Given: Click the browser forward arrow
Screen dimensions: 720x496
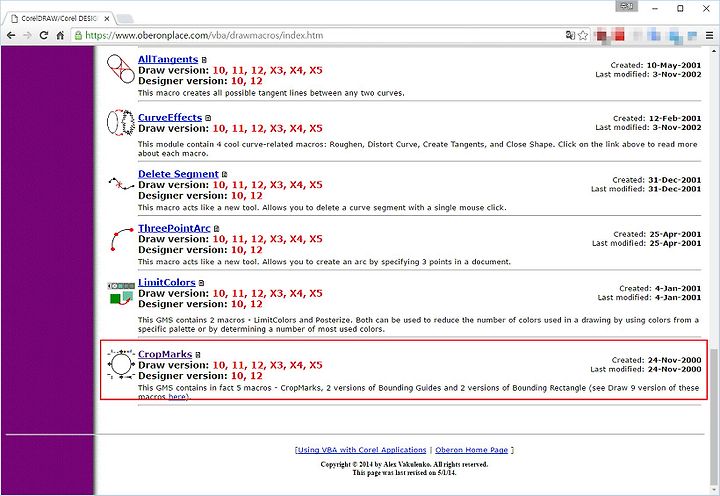Looking at the screenshot, I should pos(27,35).
